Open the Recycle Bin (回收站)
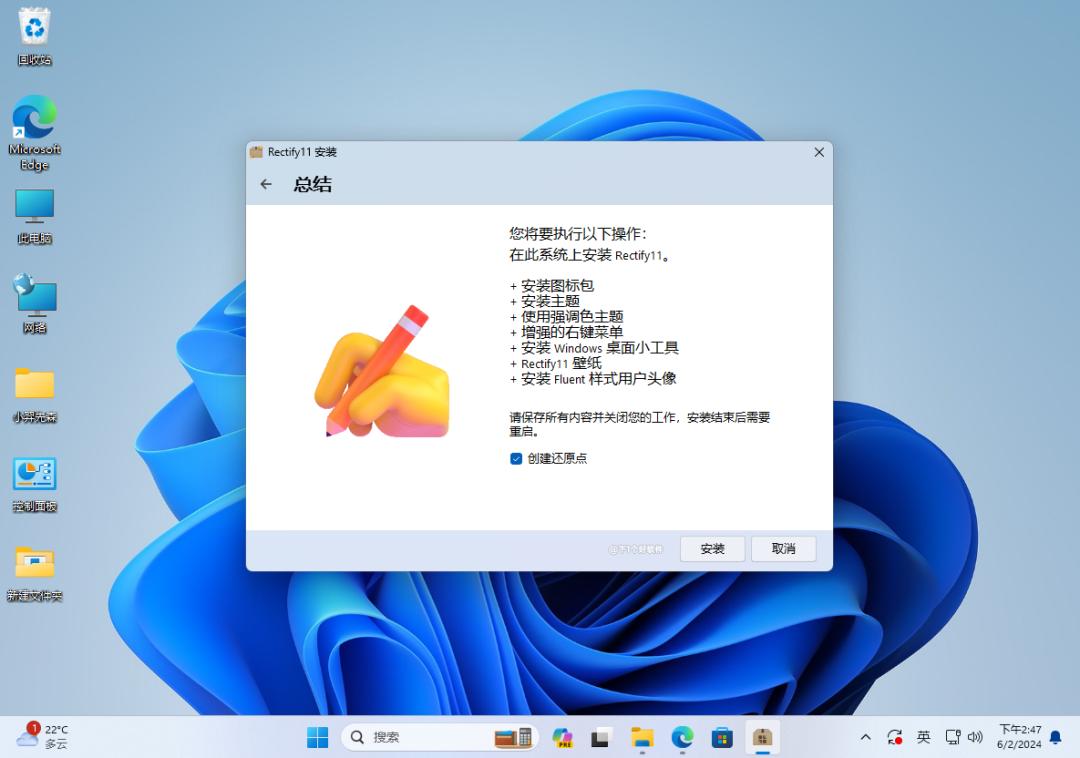 coord(34,28)
